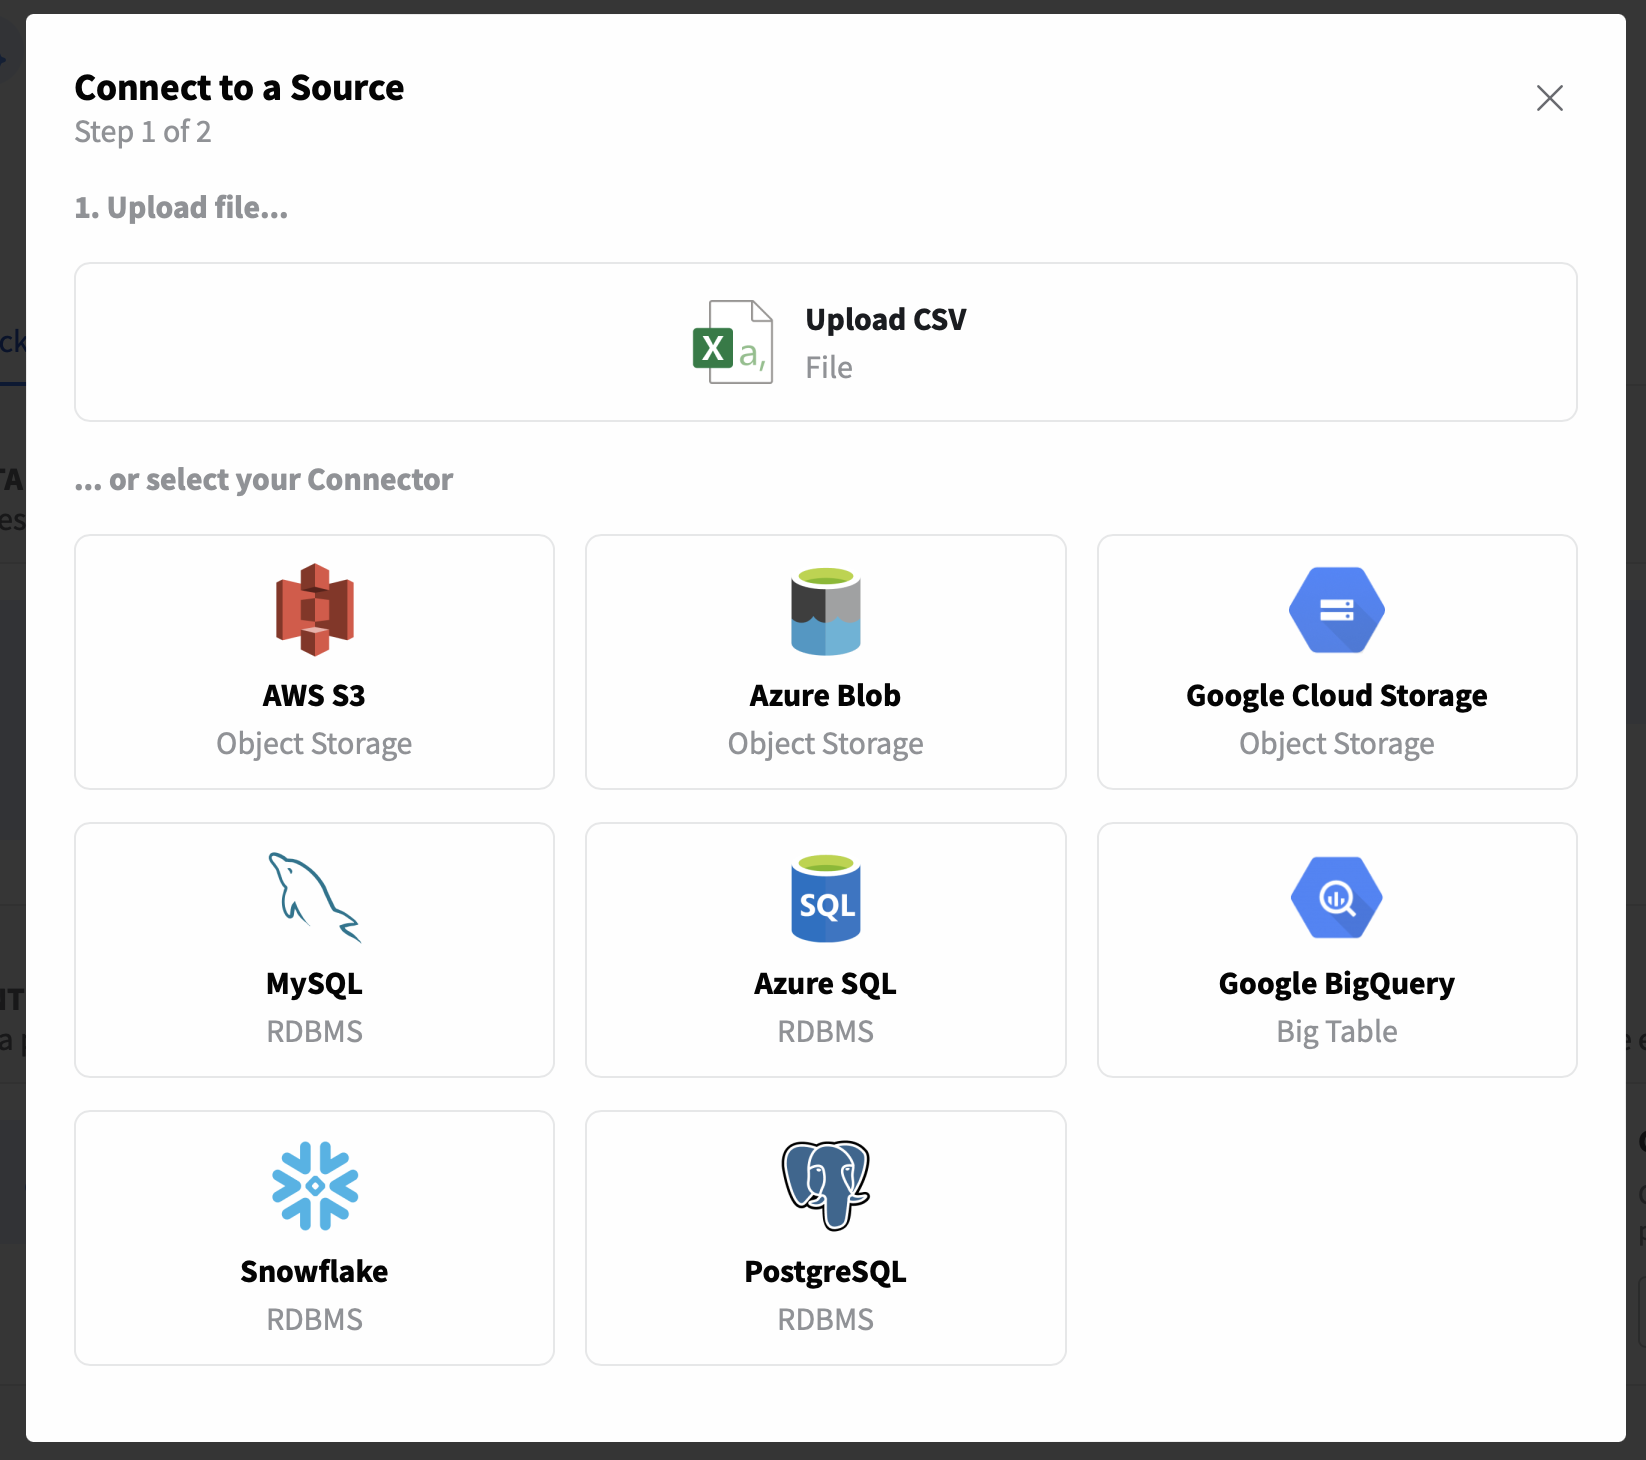Image resolution: width=1646 pixels, height=1460 pixels.
Task: Click the PostgreSQL elephant logo
Action: coord(826,1185)
